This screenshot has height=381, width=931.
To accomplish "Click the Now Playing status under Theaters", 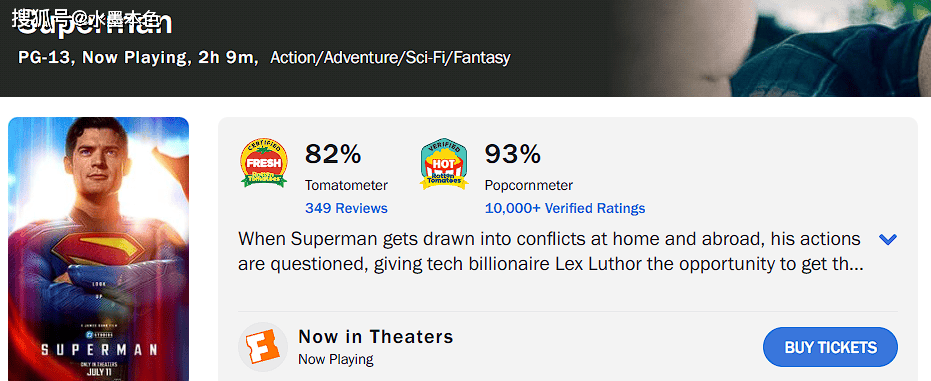I will click(336, 359).
